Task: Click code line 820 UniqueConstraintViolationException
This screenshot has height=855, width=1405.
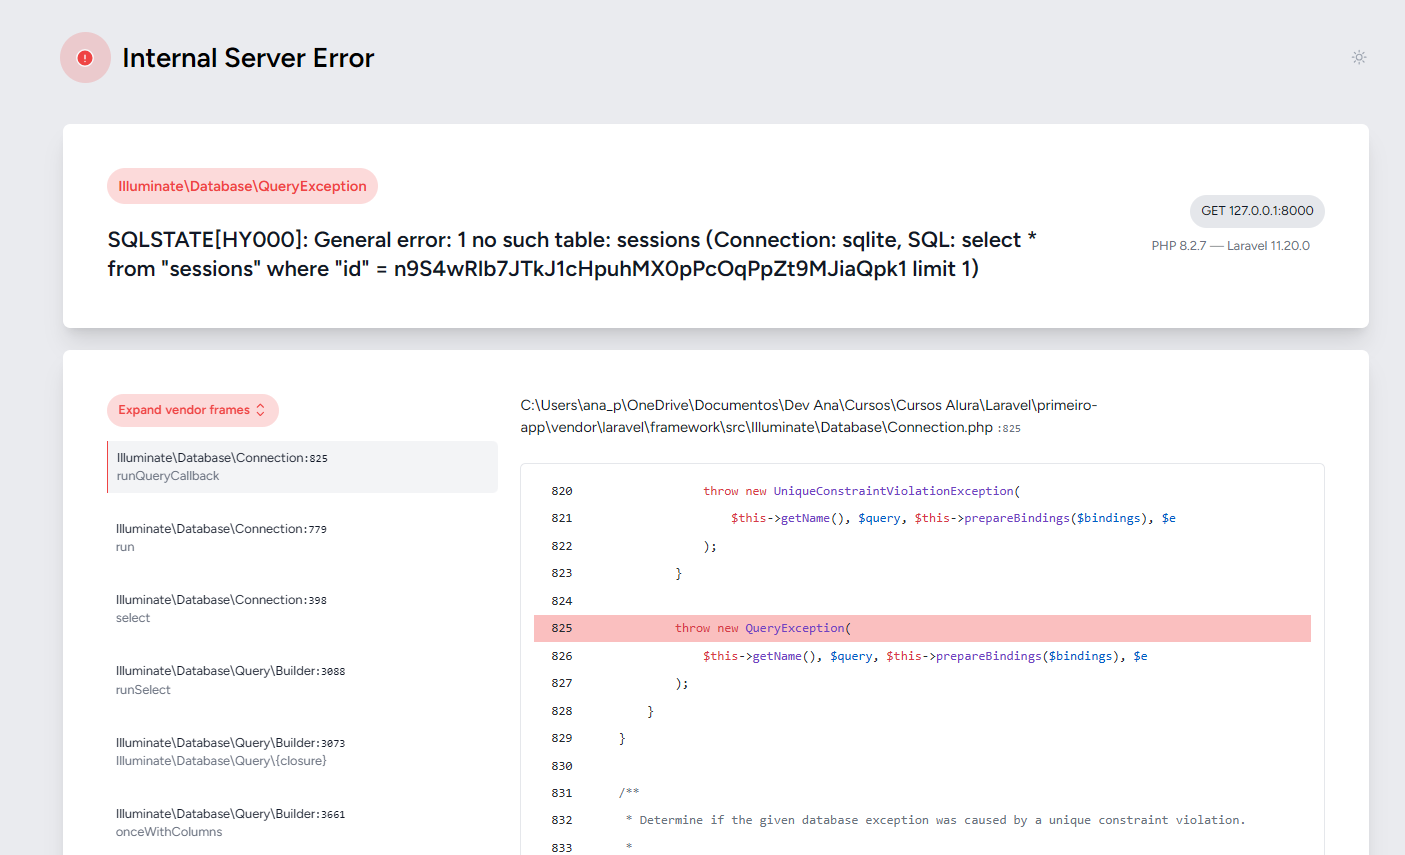Action: pos(861,491)
